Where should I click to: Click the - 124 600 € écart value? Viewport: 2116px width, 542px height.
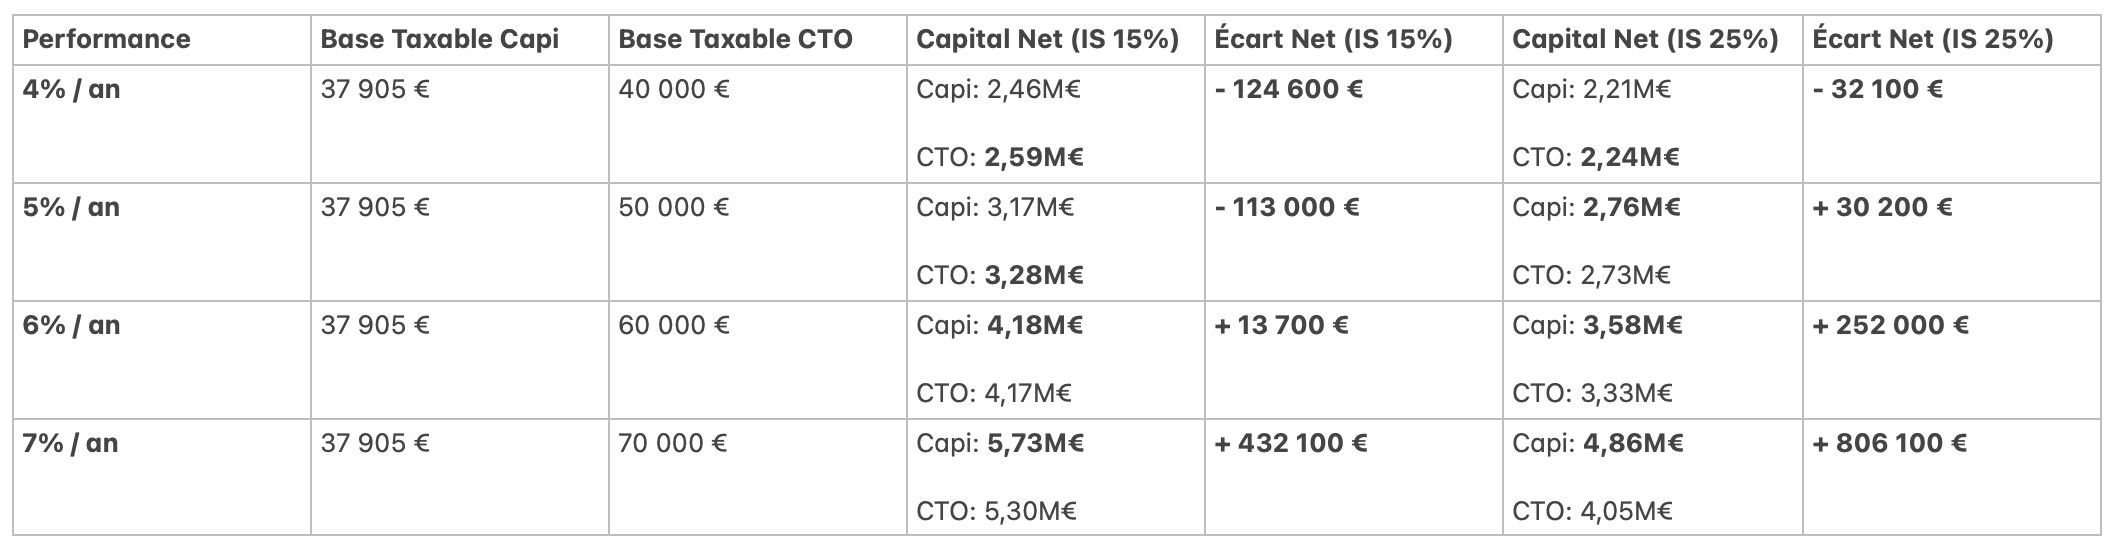click(x=1288, y=90)
